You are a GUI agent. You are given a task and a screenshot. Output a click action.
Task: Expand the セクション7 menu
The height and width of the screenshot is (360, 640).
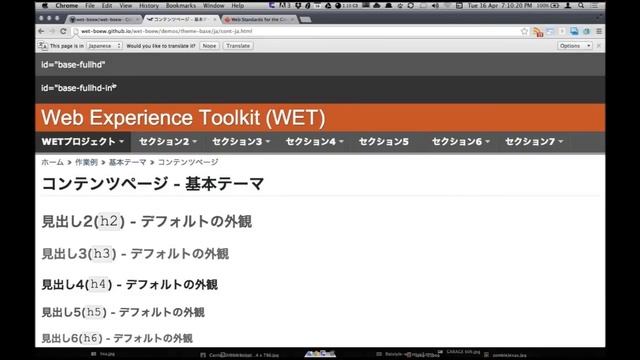point(534,142)
